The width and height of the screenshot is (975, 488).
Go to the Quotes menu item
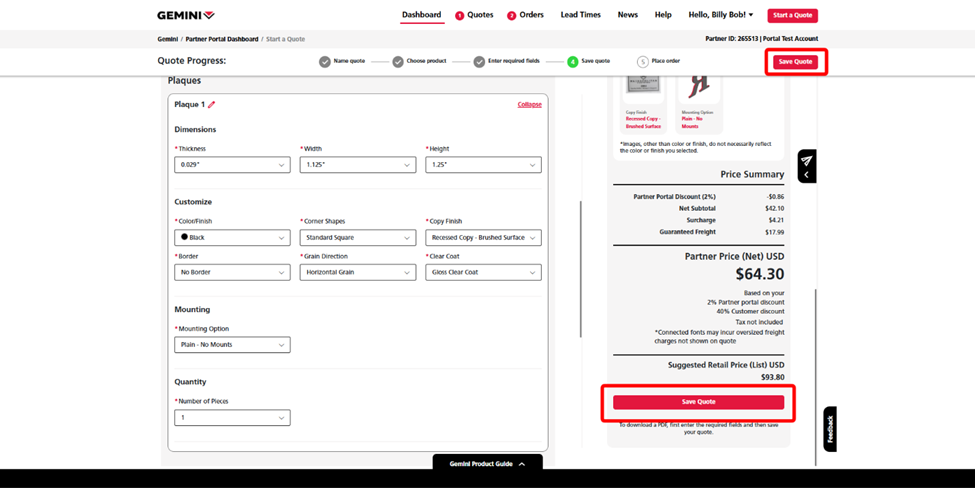tap(474, 15)
